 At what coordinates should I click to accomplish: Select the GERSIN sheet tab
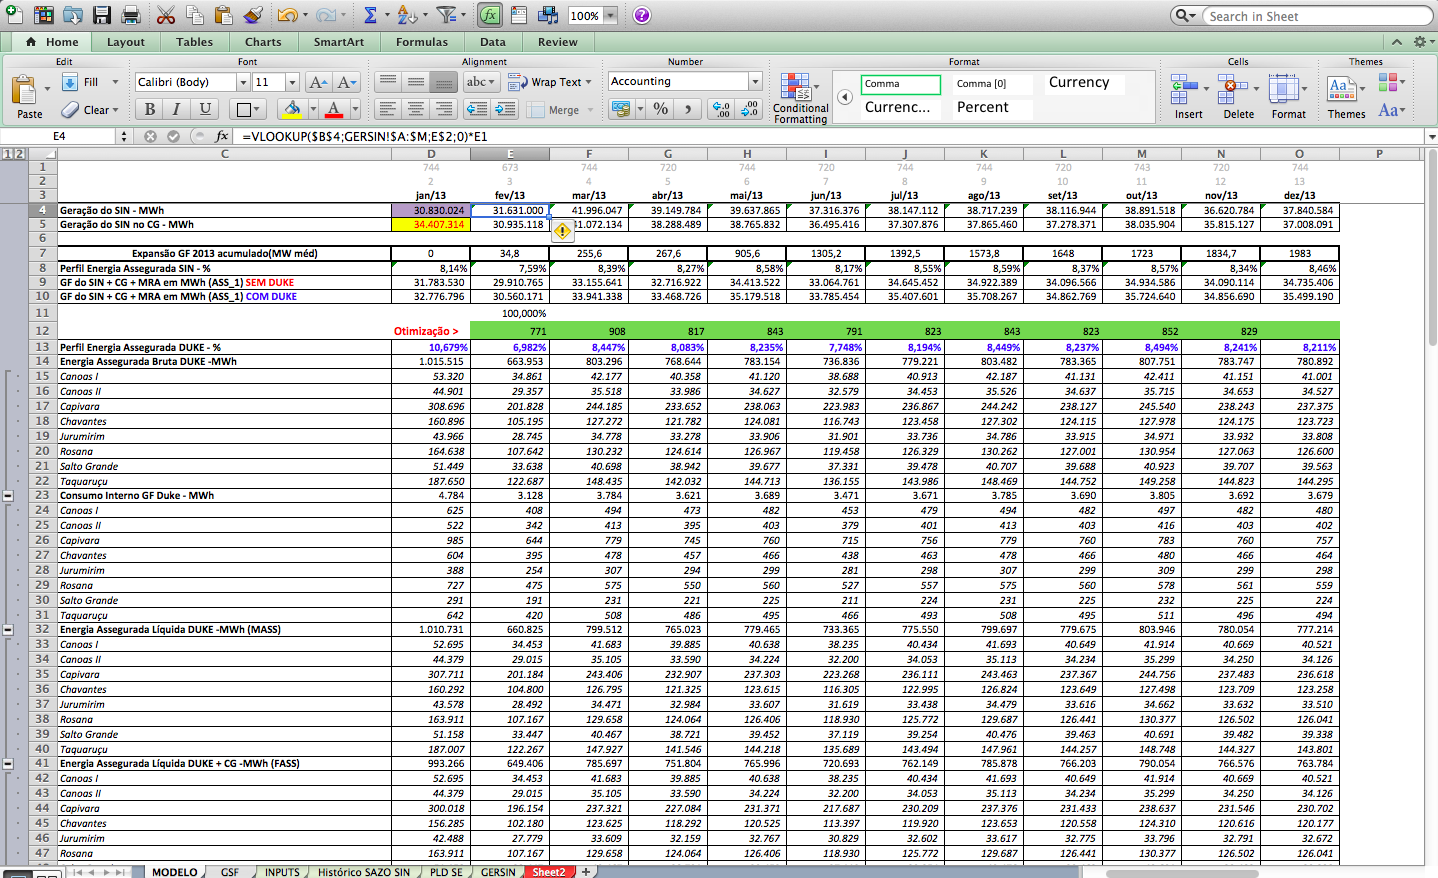tap(498, 872)
